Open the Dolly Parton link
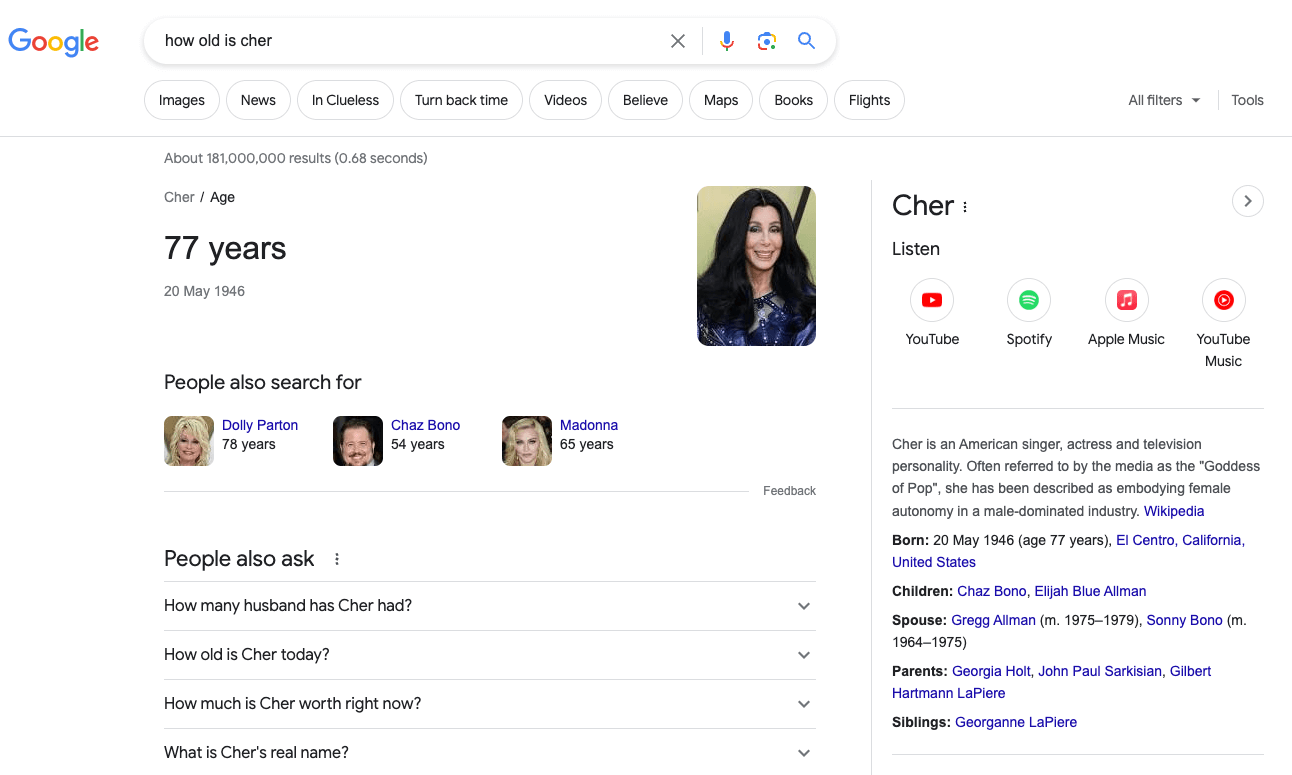The height and width of the screenshot is (775, 1292). pyautogui.click(x=260, y=425)
